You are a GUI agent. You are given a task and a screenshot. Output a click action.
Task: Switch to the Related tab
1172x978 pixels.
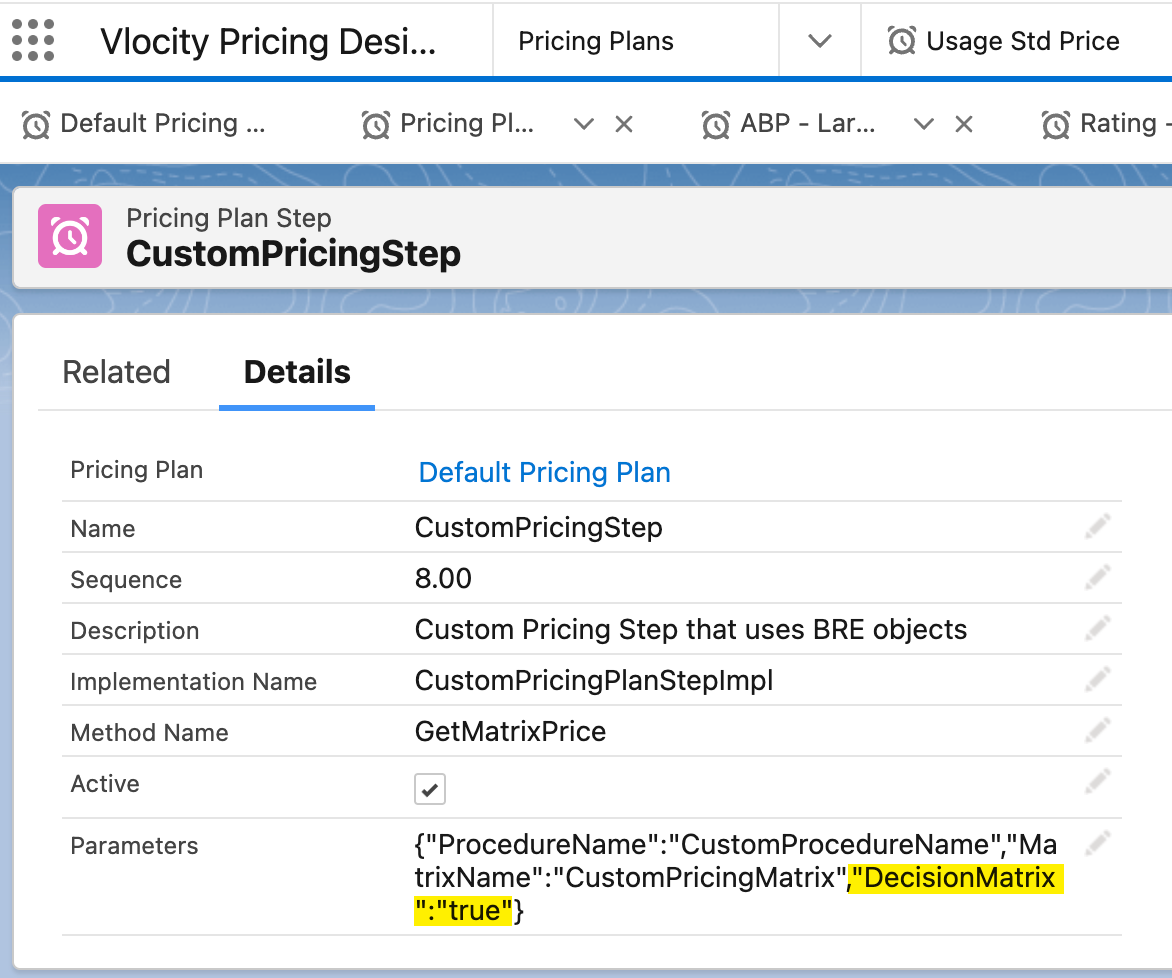117,372
